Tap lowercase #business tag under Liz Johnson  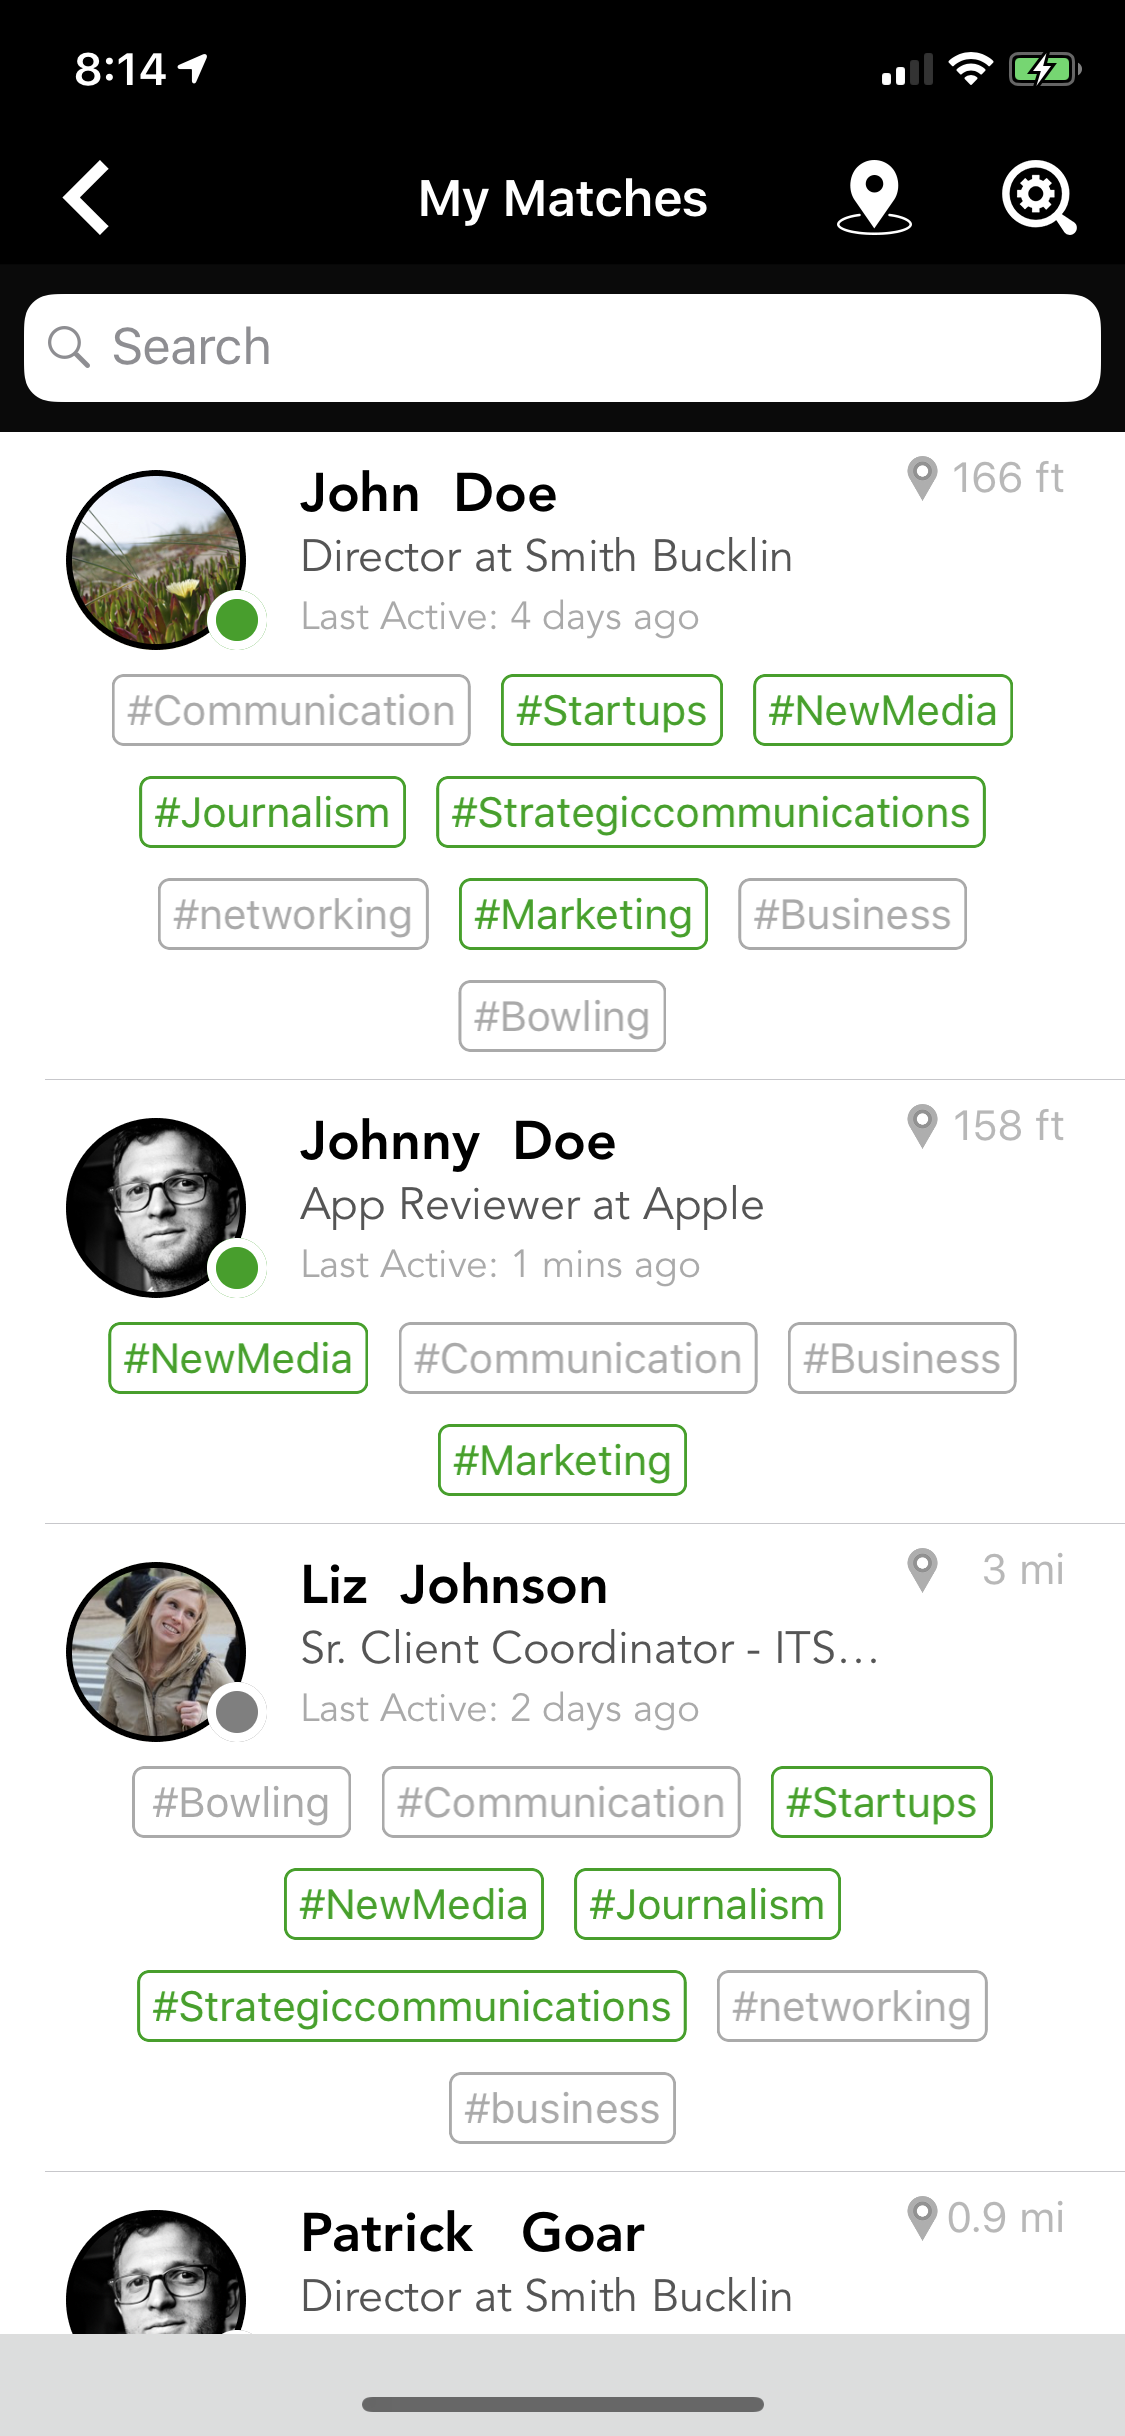[x=562, y=2109]
